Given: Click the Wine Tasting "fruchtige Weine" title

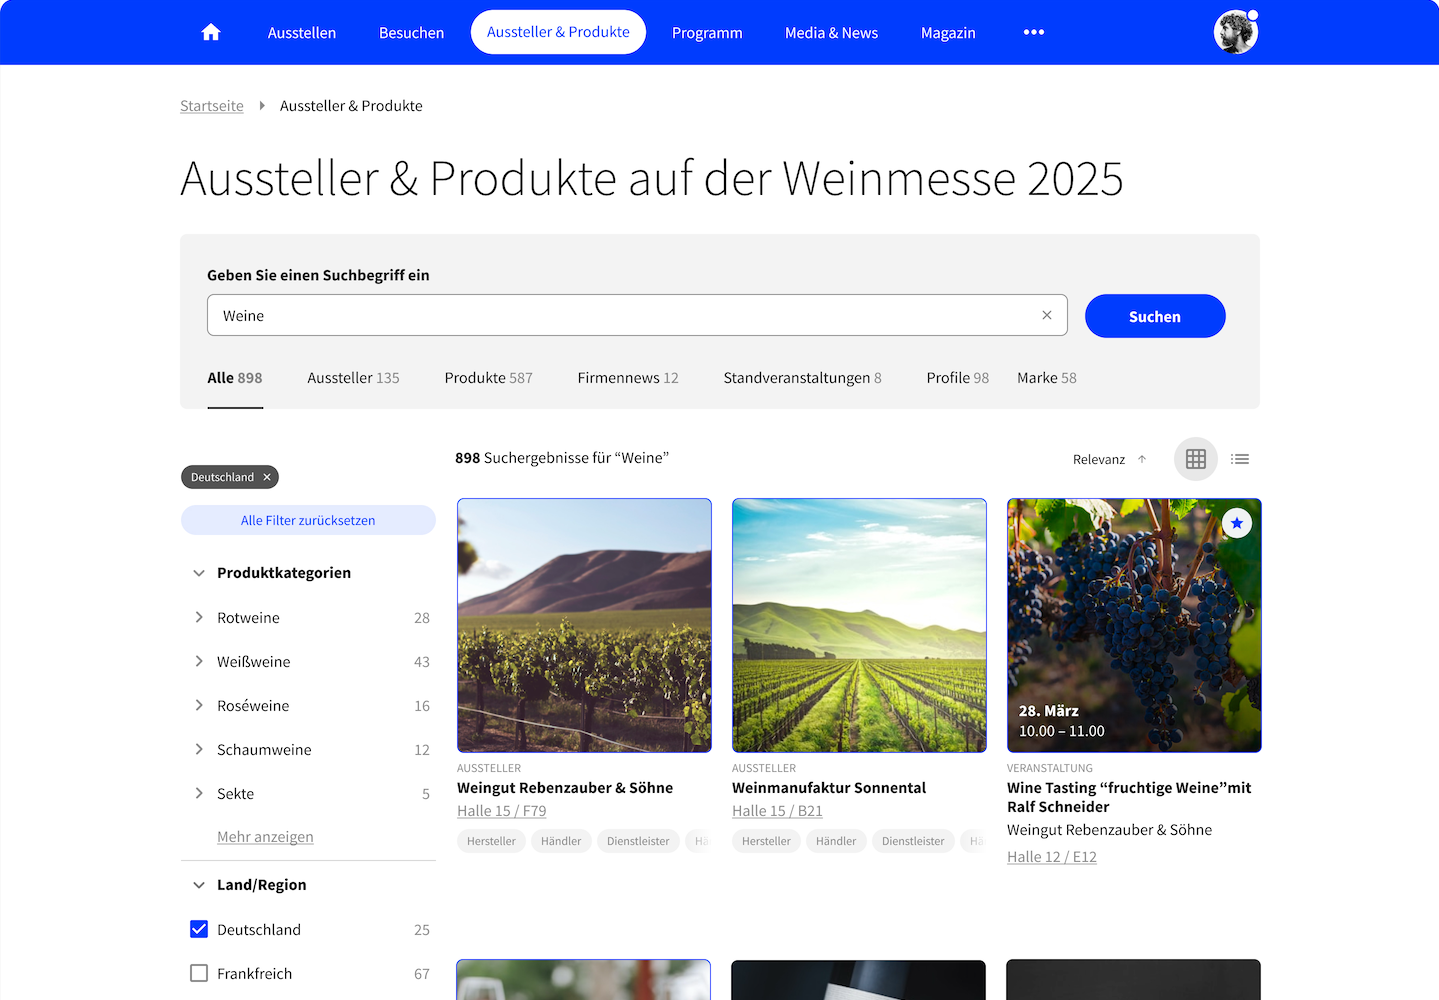Looking at the screenshot, I should (x=1129, y=797).
